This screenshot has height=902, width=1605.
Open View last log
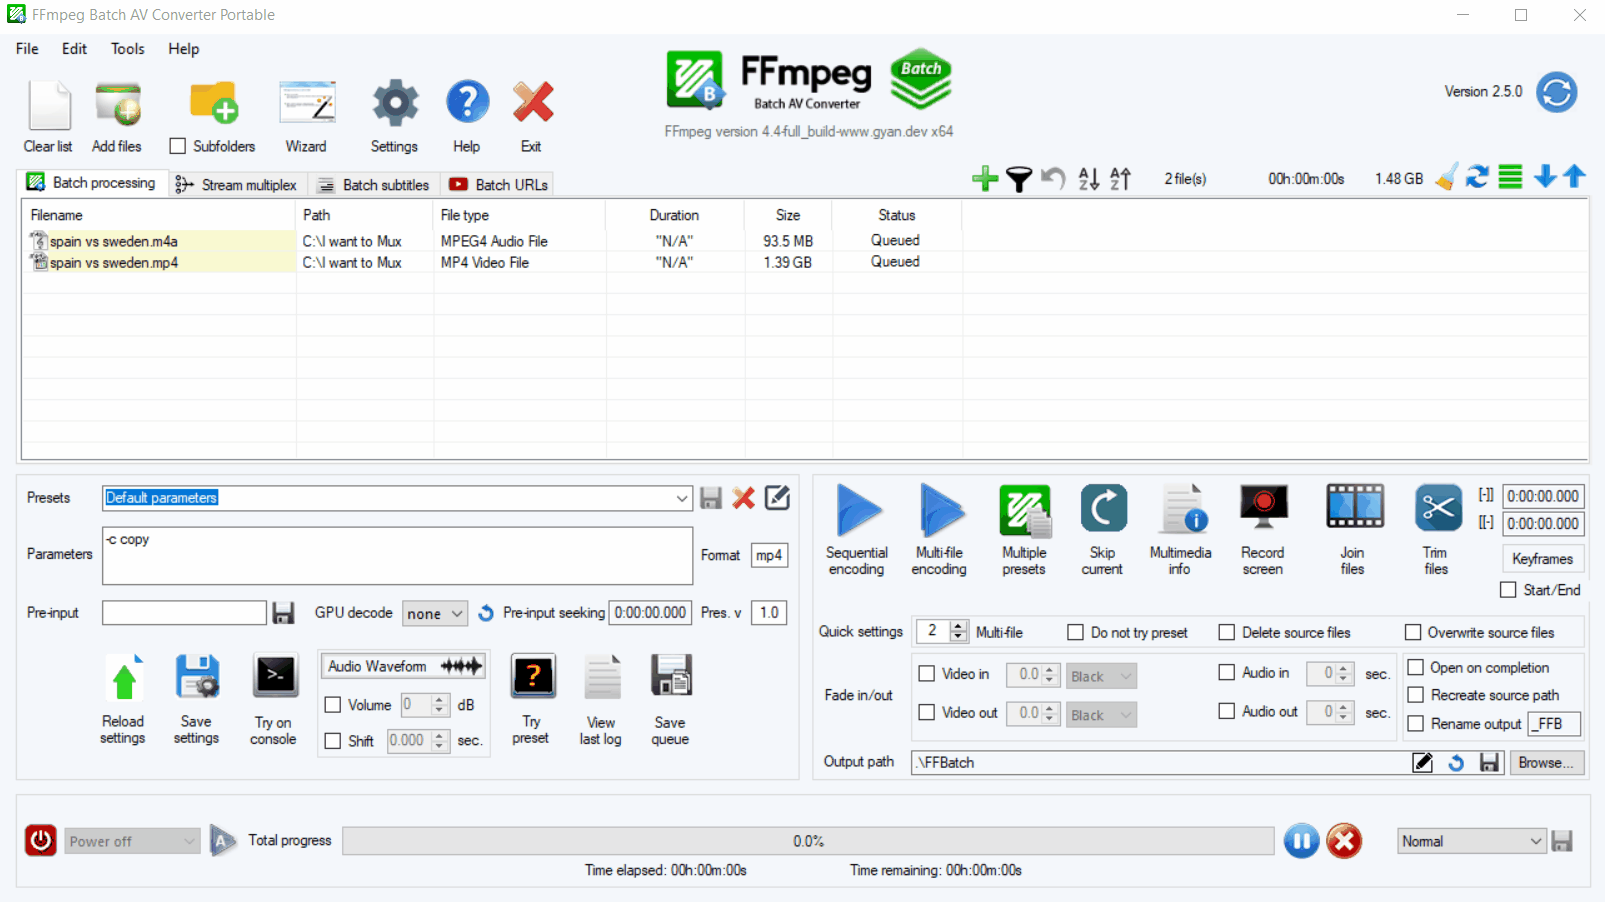(603, 677)
